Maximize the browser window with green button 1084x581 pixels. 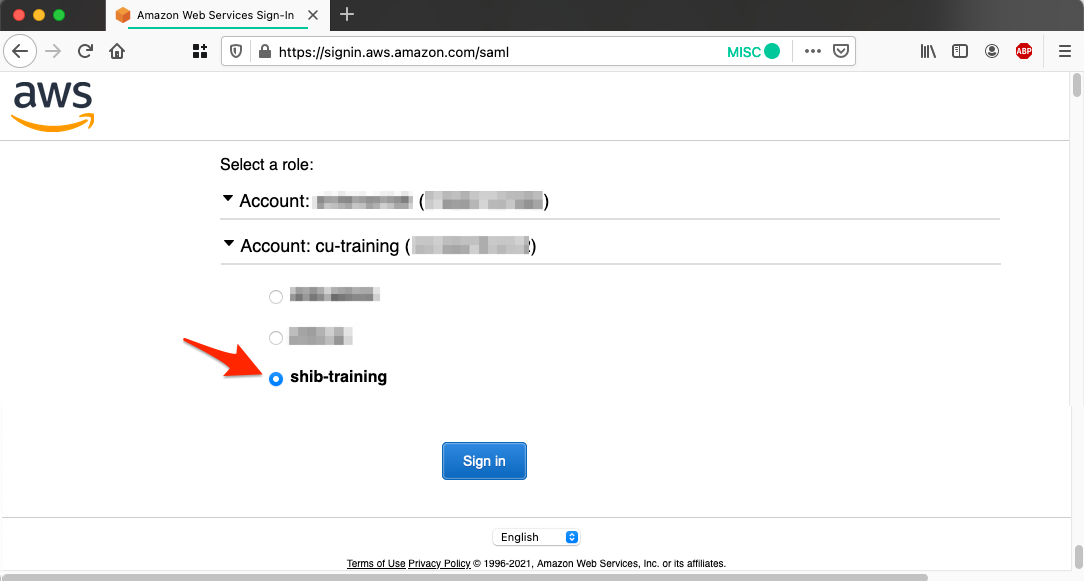pyautogui.click(x=59, y=15)
